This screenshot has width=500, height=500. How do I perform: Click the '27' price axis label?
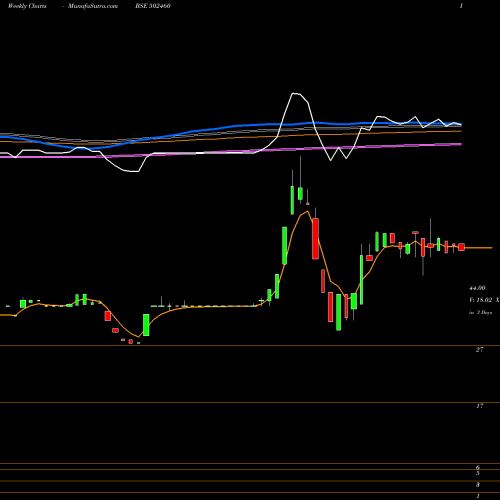[479, 349]
